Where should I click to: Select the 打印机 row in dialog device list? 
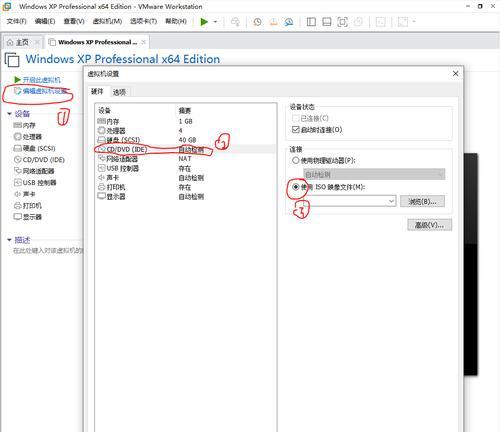click(185, 187)
